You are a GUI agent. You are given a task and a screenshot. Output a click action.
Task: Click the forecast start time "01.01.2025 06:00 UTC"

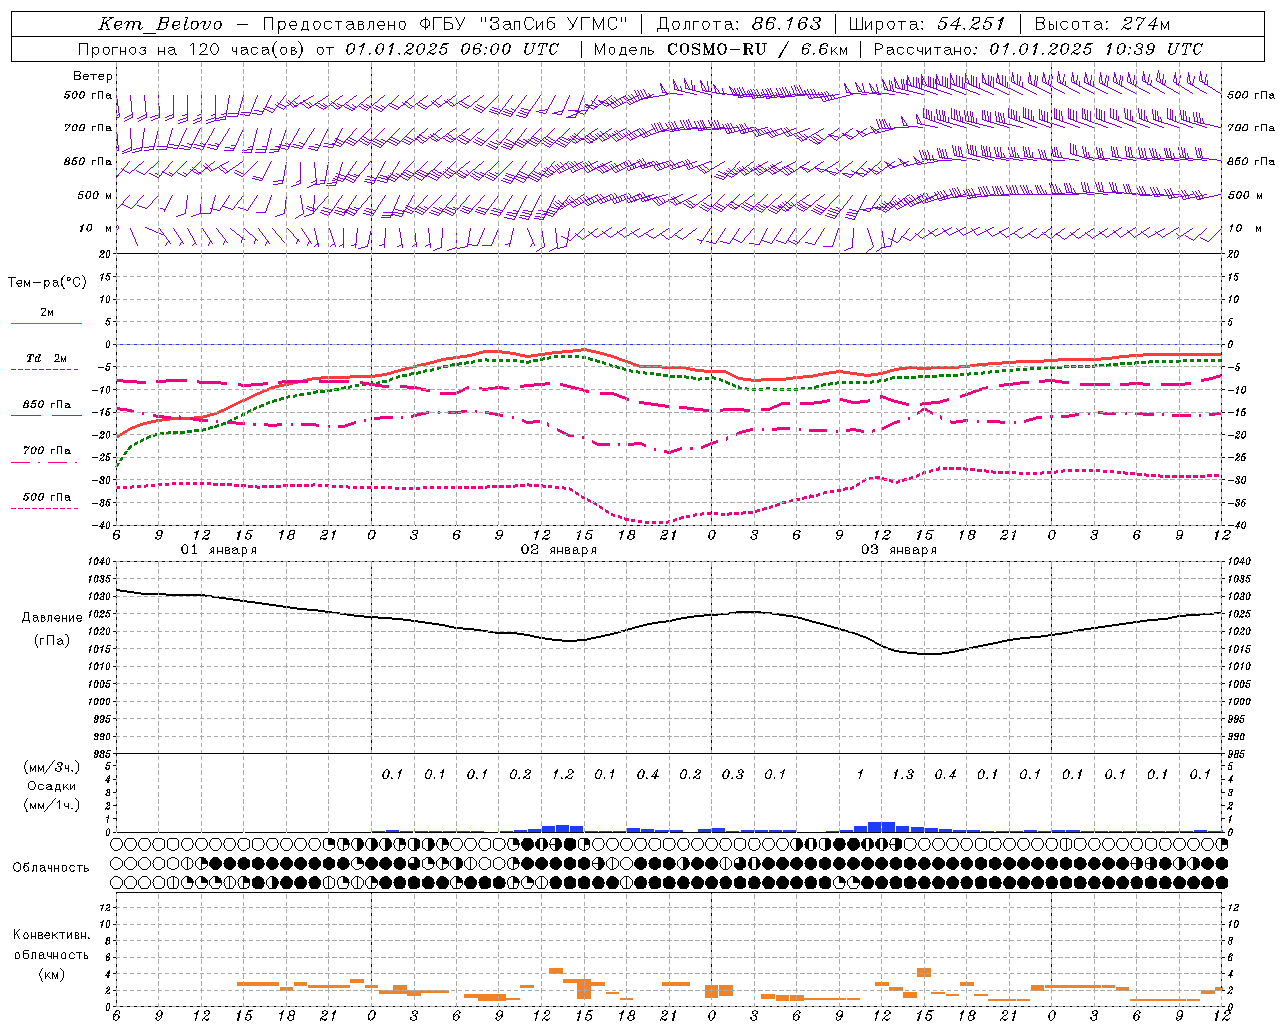[x=453, y=49]
